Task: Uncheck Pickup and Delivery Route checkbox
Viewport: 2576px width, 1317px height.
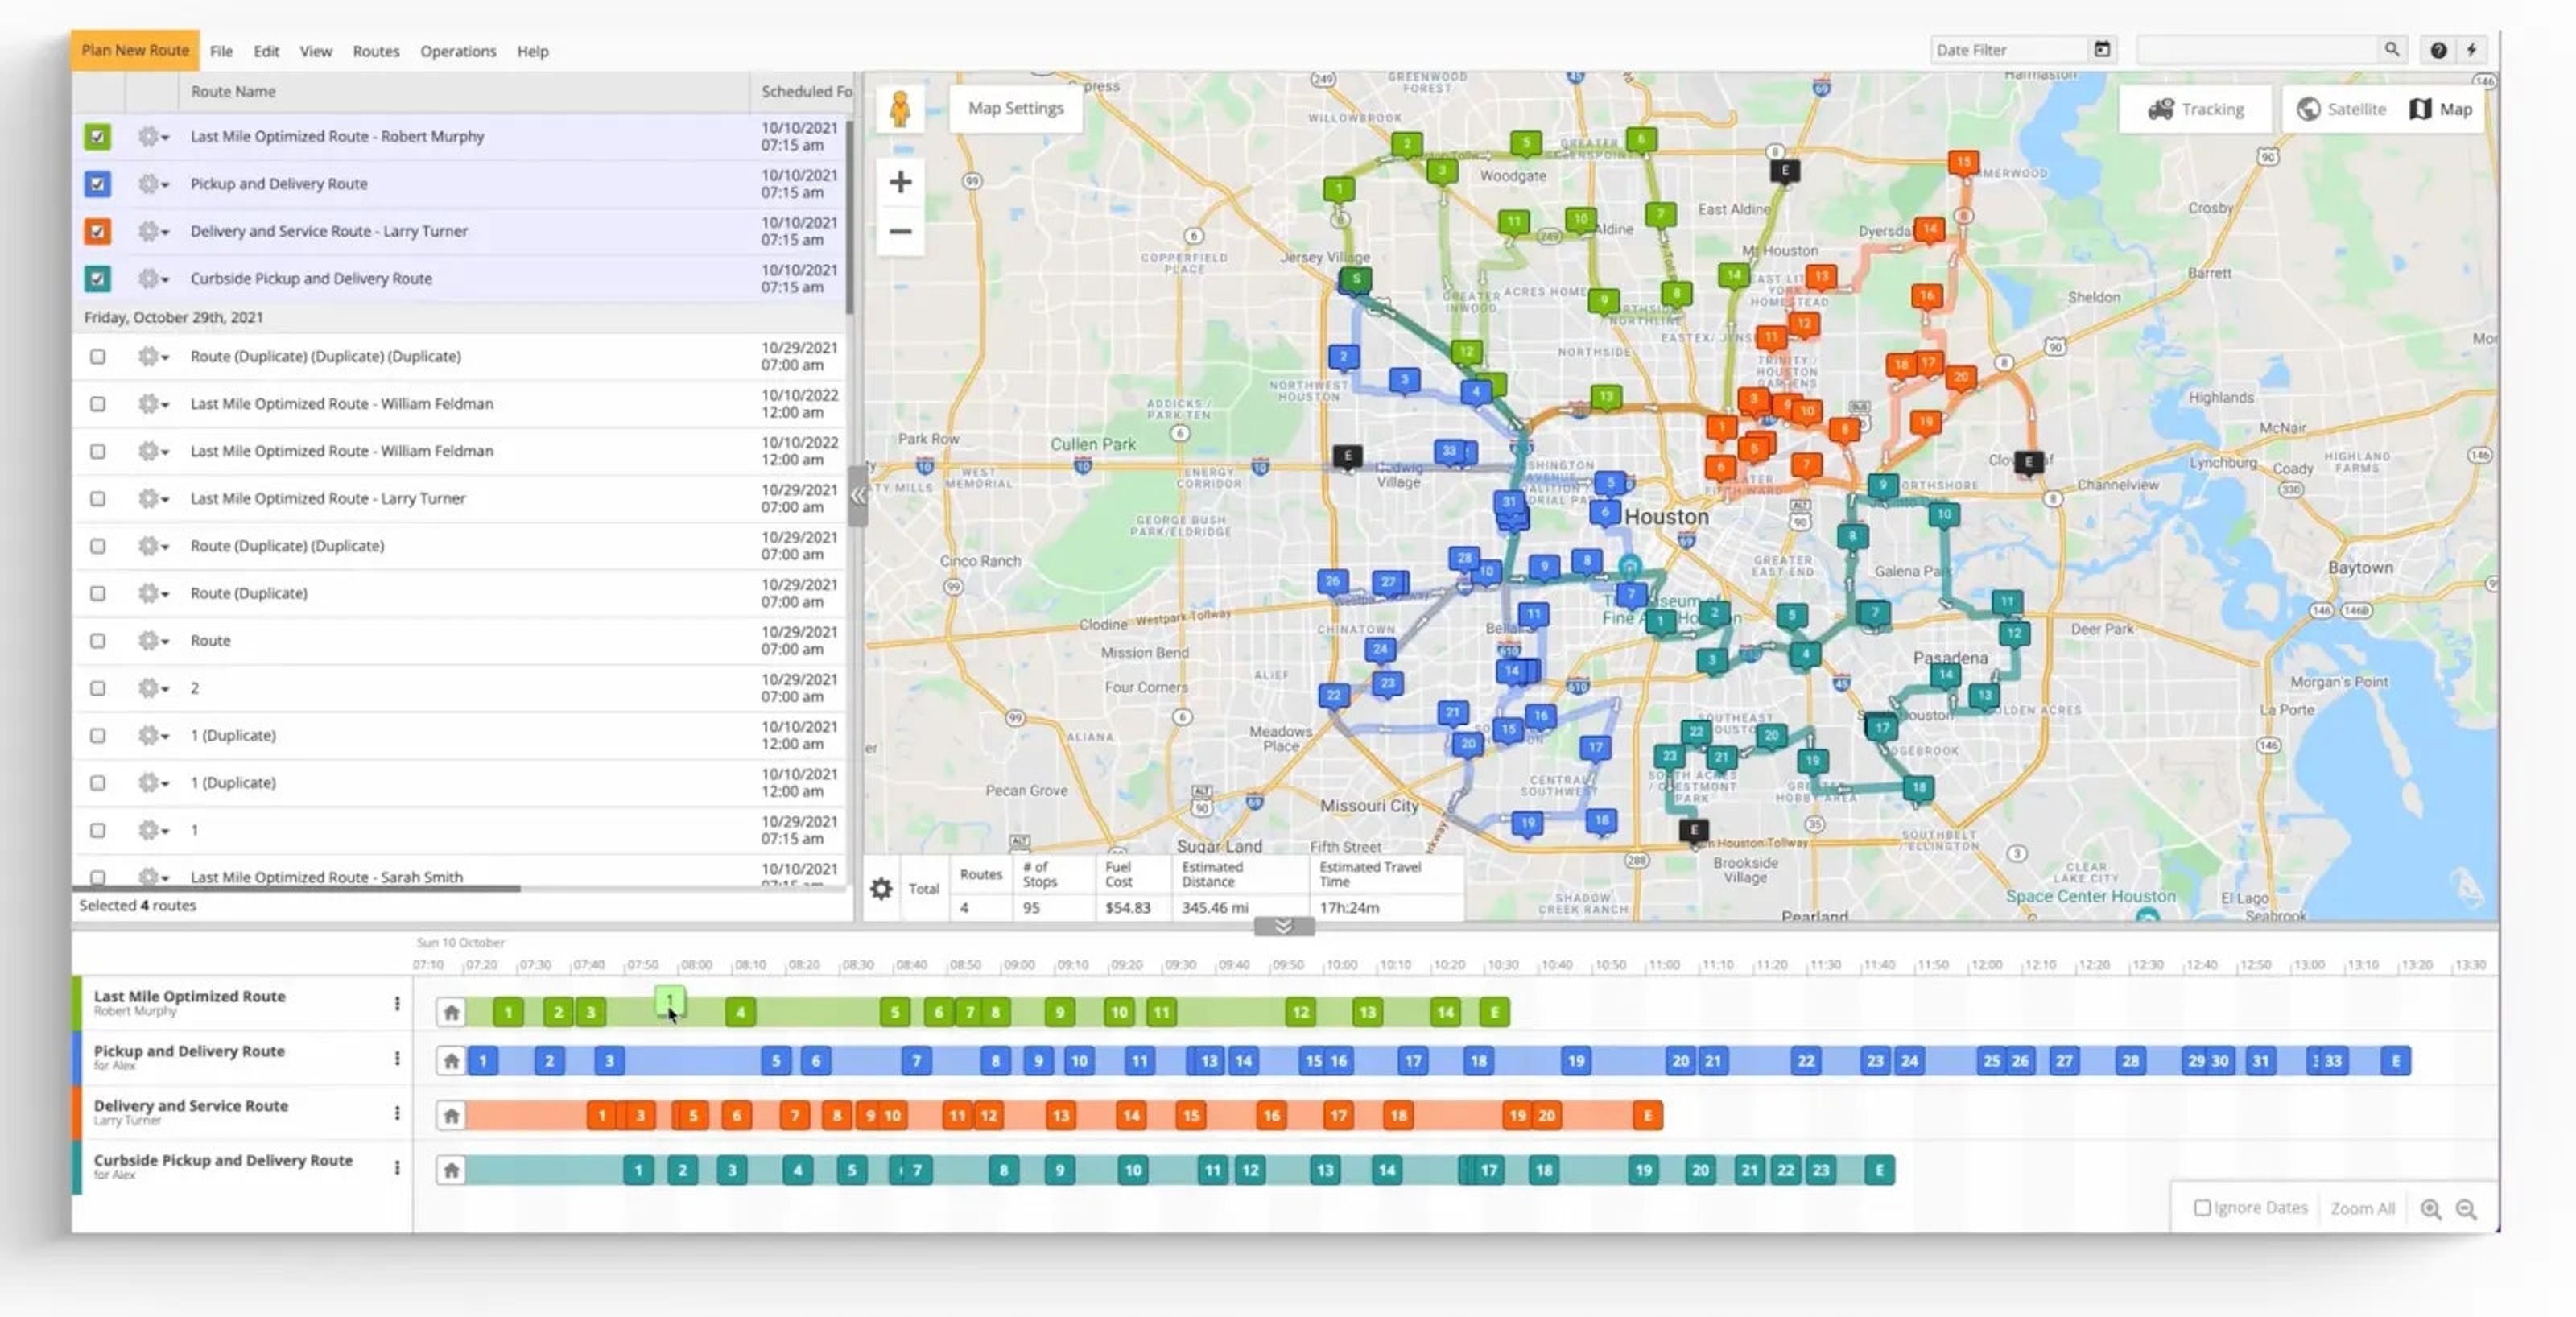Action: tap(97, 184)
